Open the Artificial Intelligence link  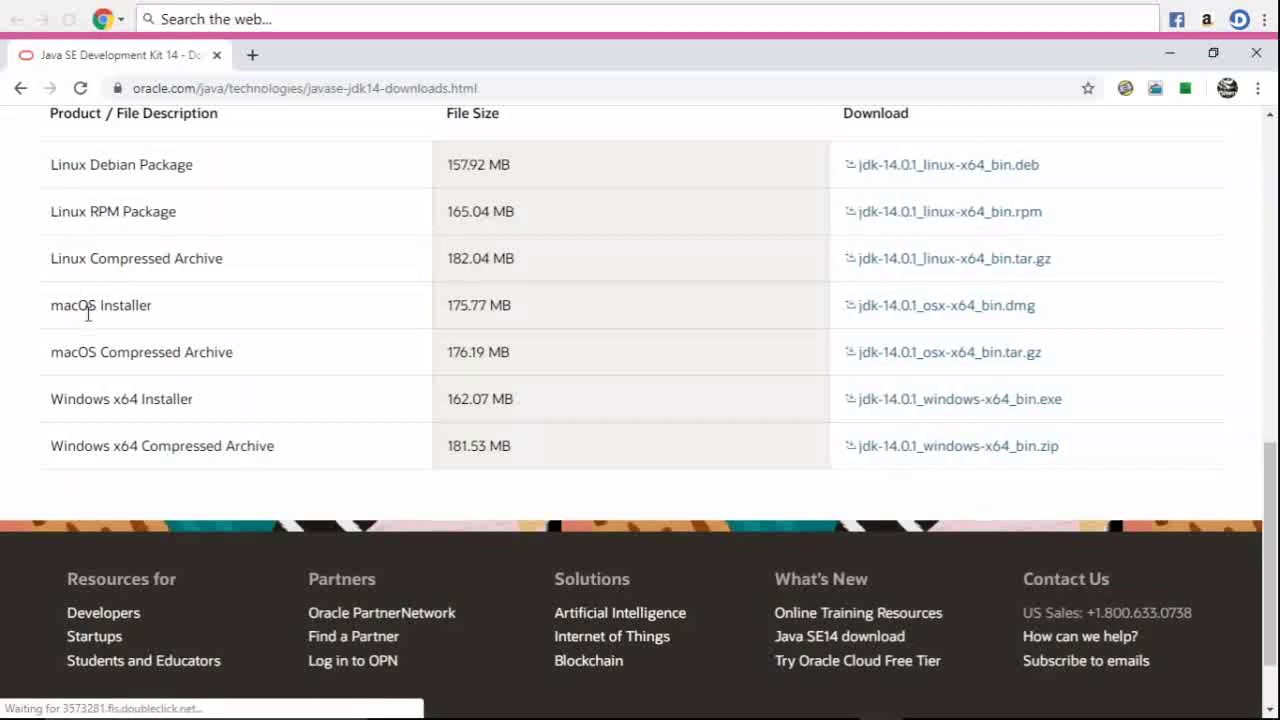tap(620, 613)
